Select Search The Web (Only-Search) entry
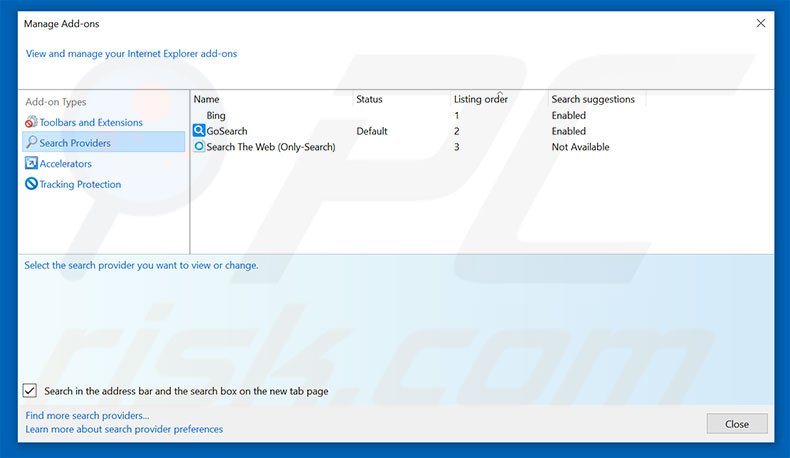 [x=270, y=147]
